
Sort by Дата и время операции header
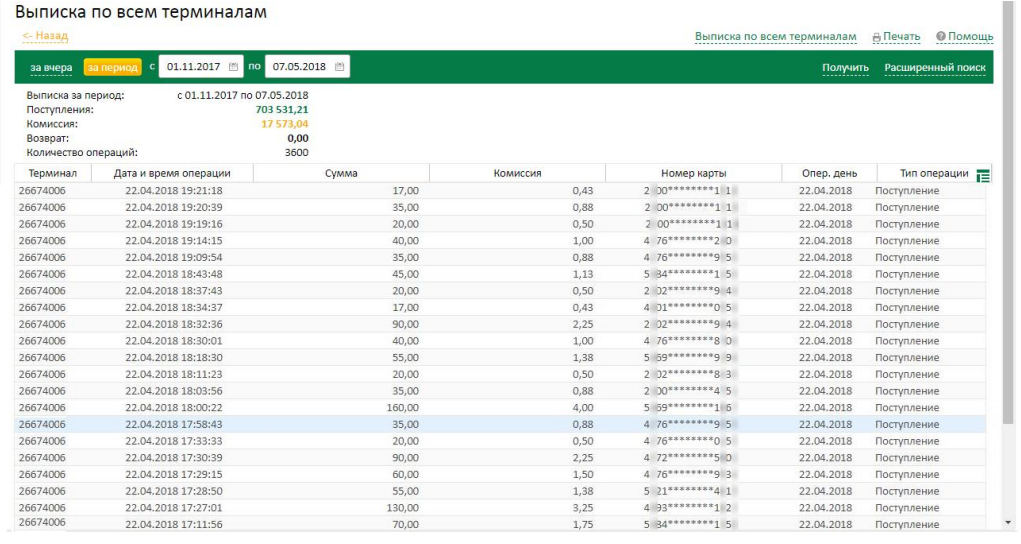coord(172,173)
